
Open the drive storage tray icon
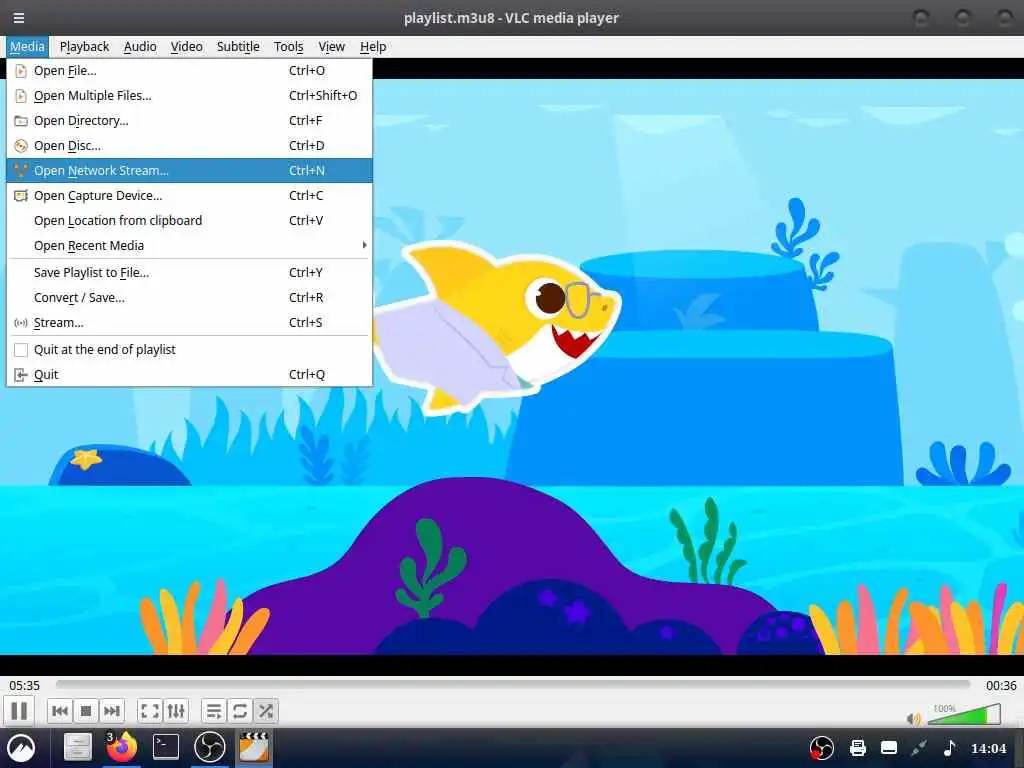(889, 748)
